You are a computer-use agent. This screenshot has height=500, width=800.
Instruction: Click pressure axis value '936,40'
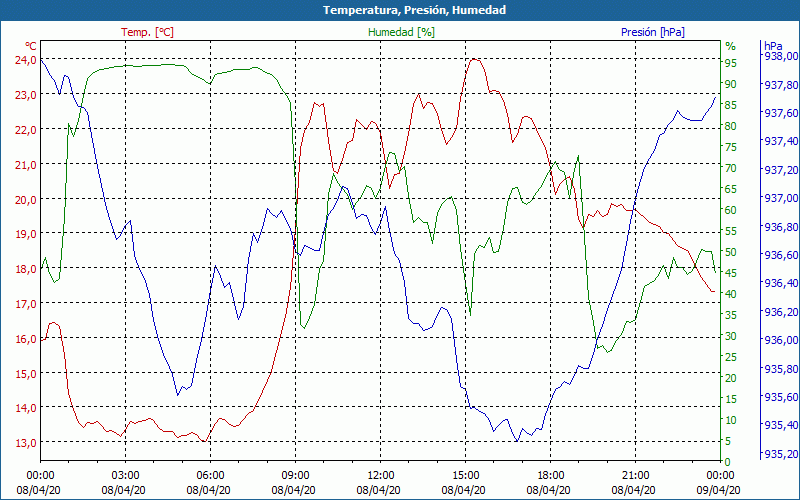(782, 283)
